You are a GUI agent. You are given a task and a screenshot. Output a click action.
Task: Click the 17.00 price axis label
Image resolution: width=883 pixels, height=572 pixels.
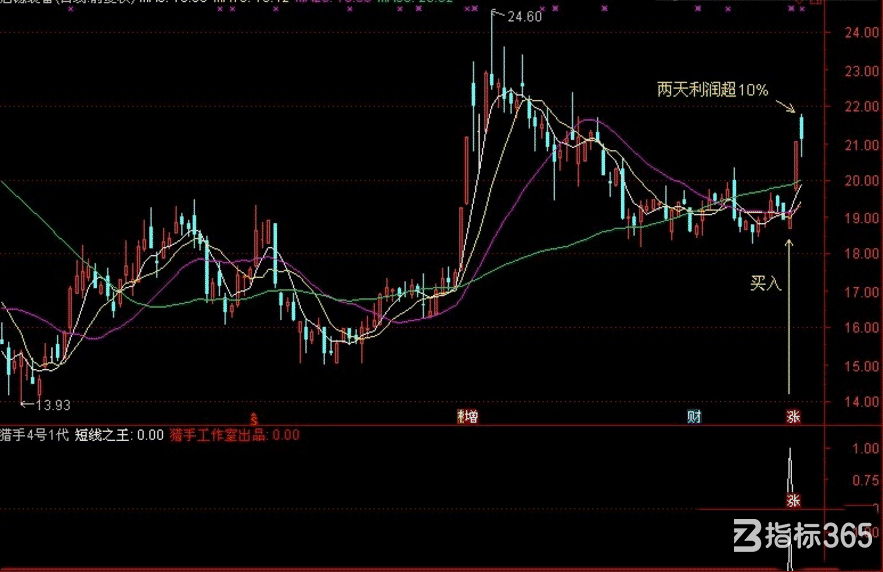pyautogui.click(x=862, y=292)
